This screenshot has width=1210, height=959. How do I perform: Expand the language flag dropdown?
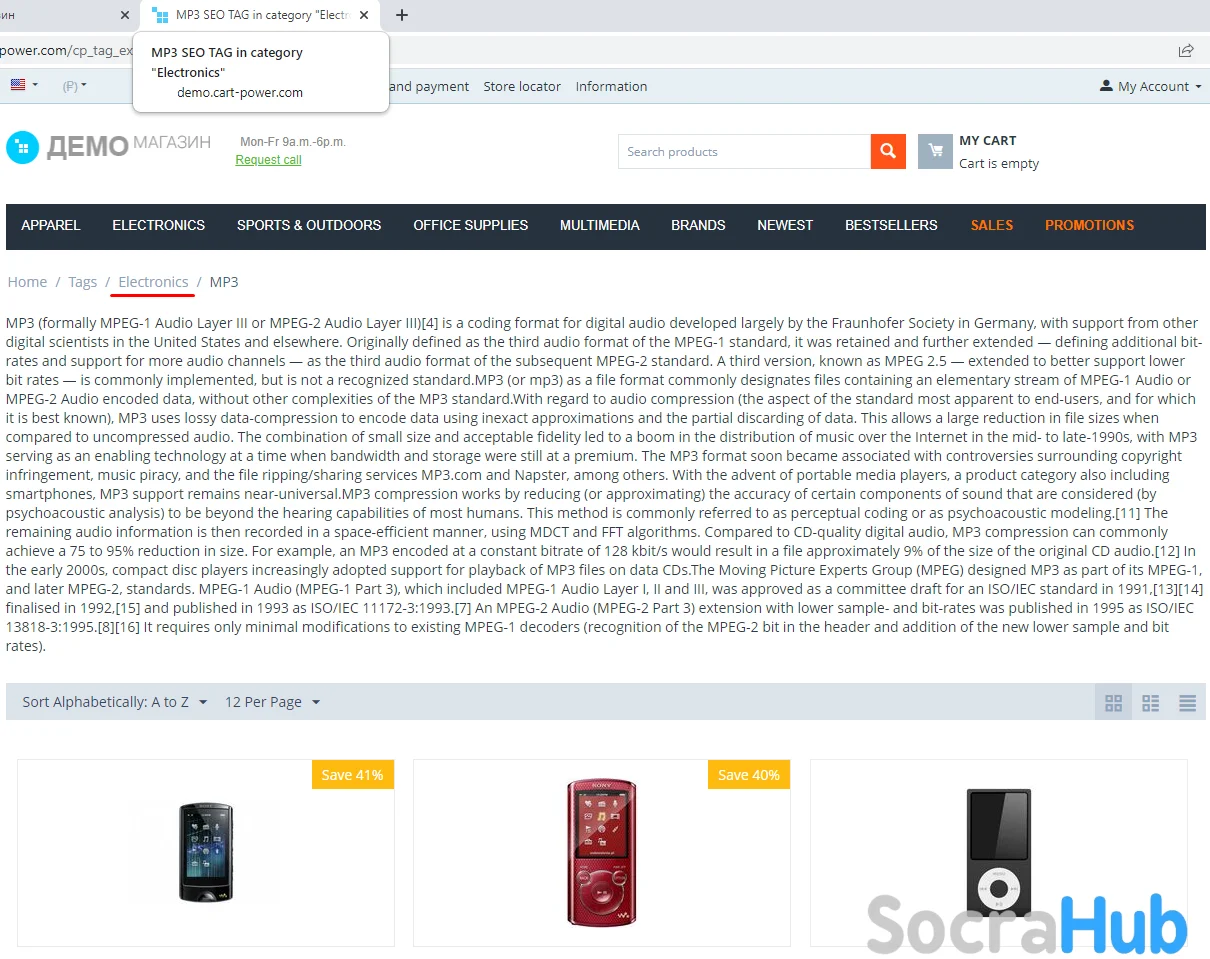pyautogui.click(x=25, y=86)
